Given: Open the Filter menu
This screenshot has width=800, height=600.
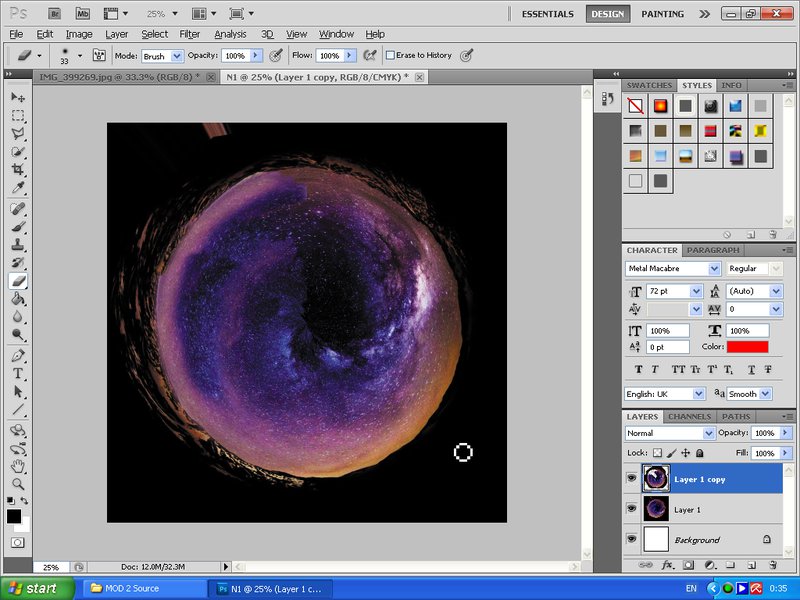Looking at the screenshot, I should click(x=189, y=34).
